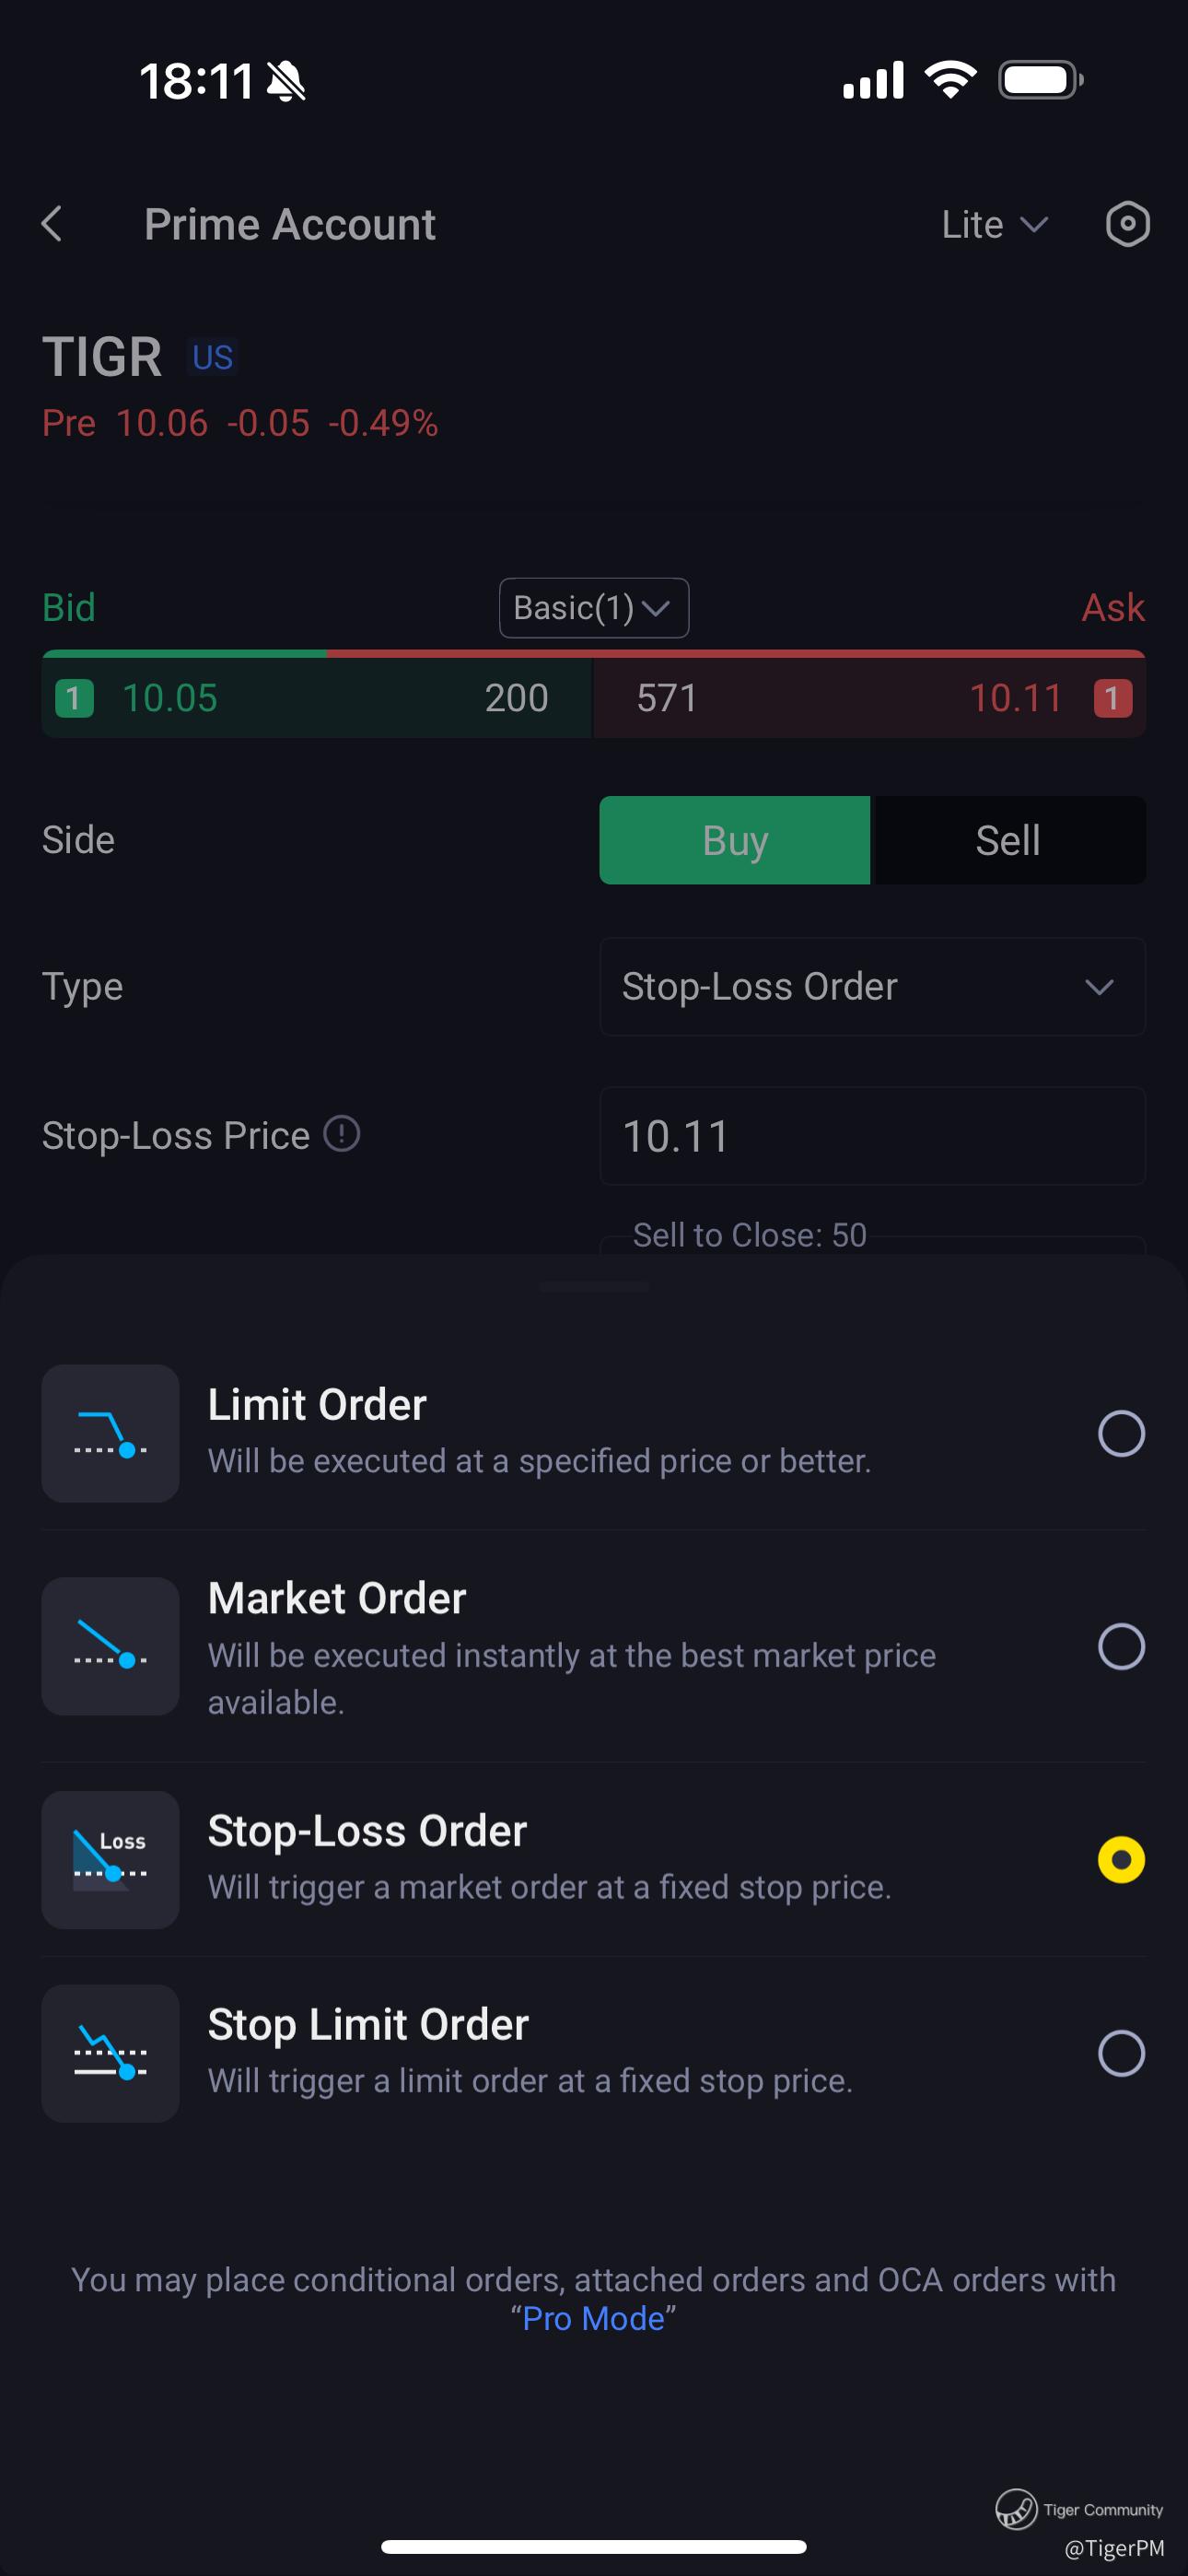Screen dimensions: 1188x2576
Task: Open the Pro Mode link
Action: (x=593, y=2318)
